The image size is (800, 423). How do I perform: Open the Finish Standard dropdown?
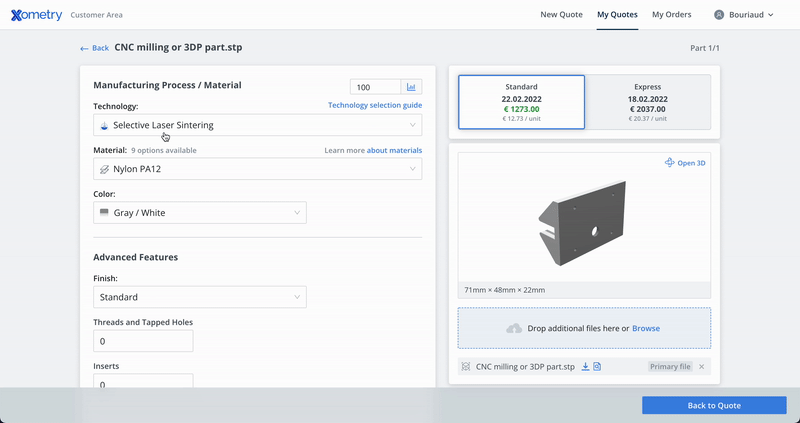click(200, 297)
